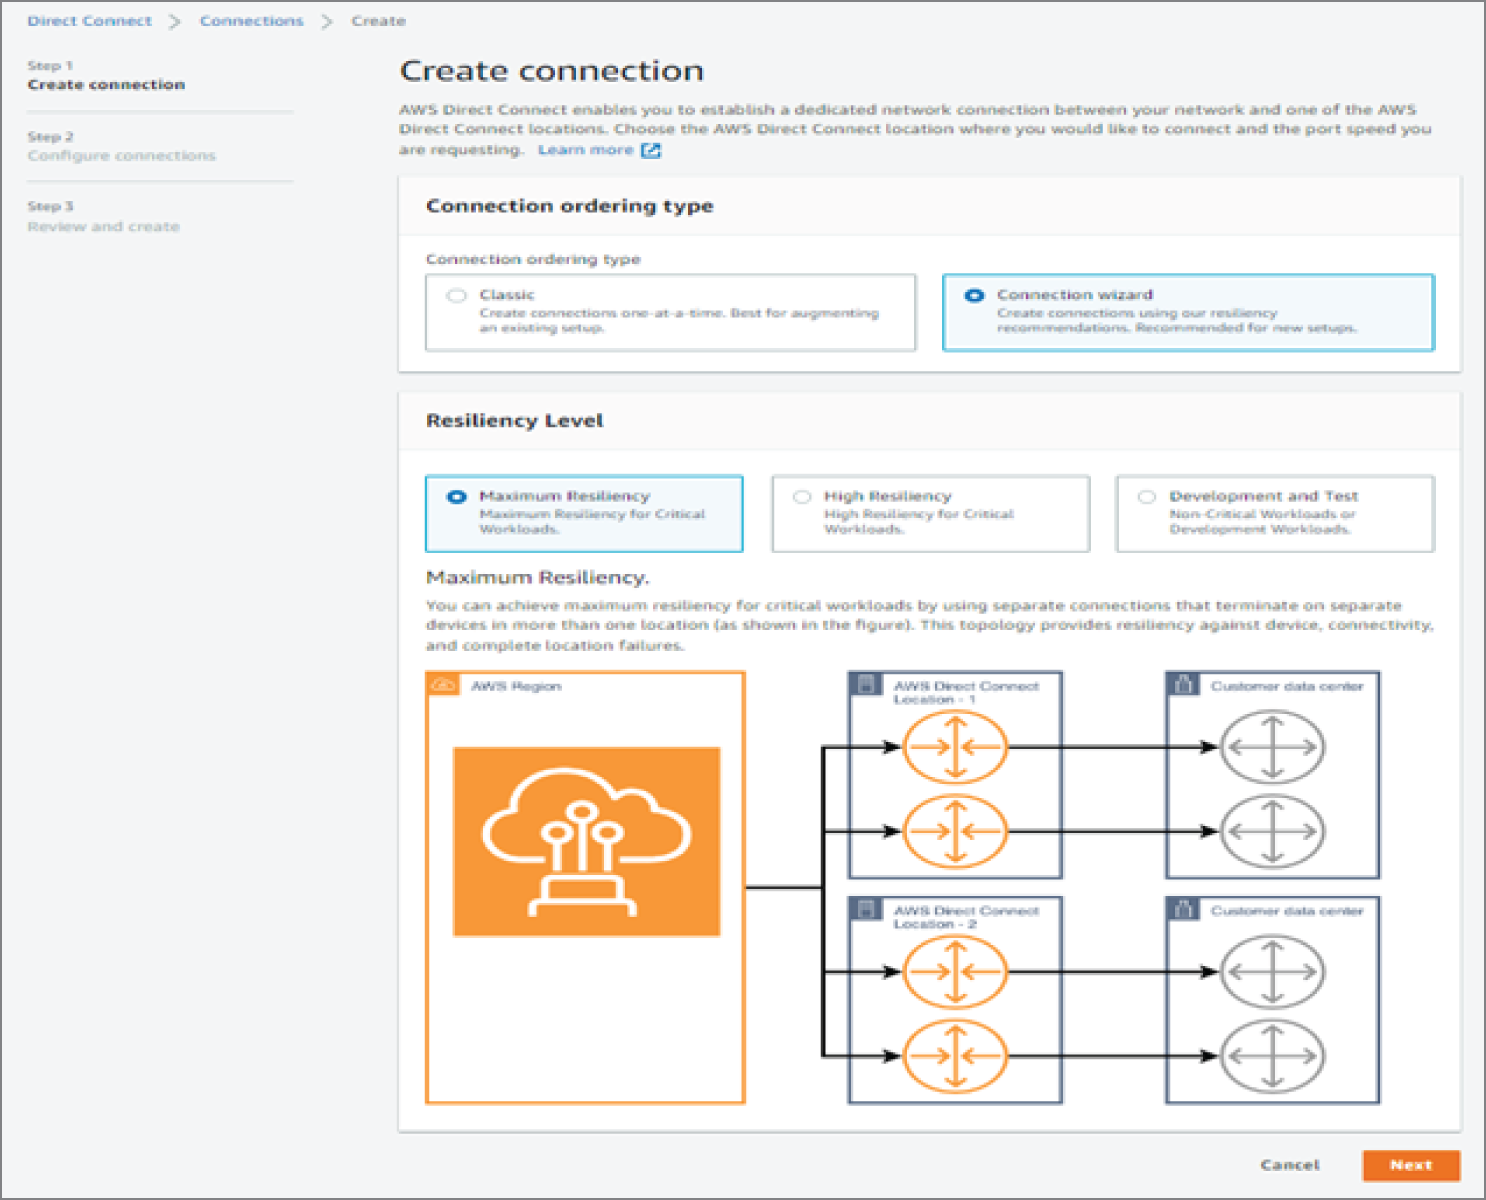This screenshot has height=1200, width=1486.
Task: Click the bottom router icon in Location 1
Action: coord(955,831)
